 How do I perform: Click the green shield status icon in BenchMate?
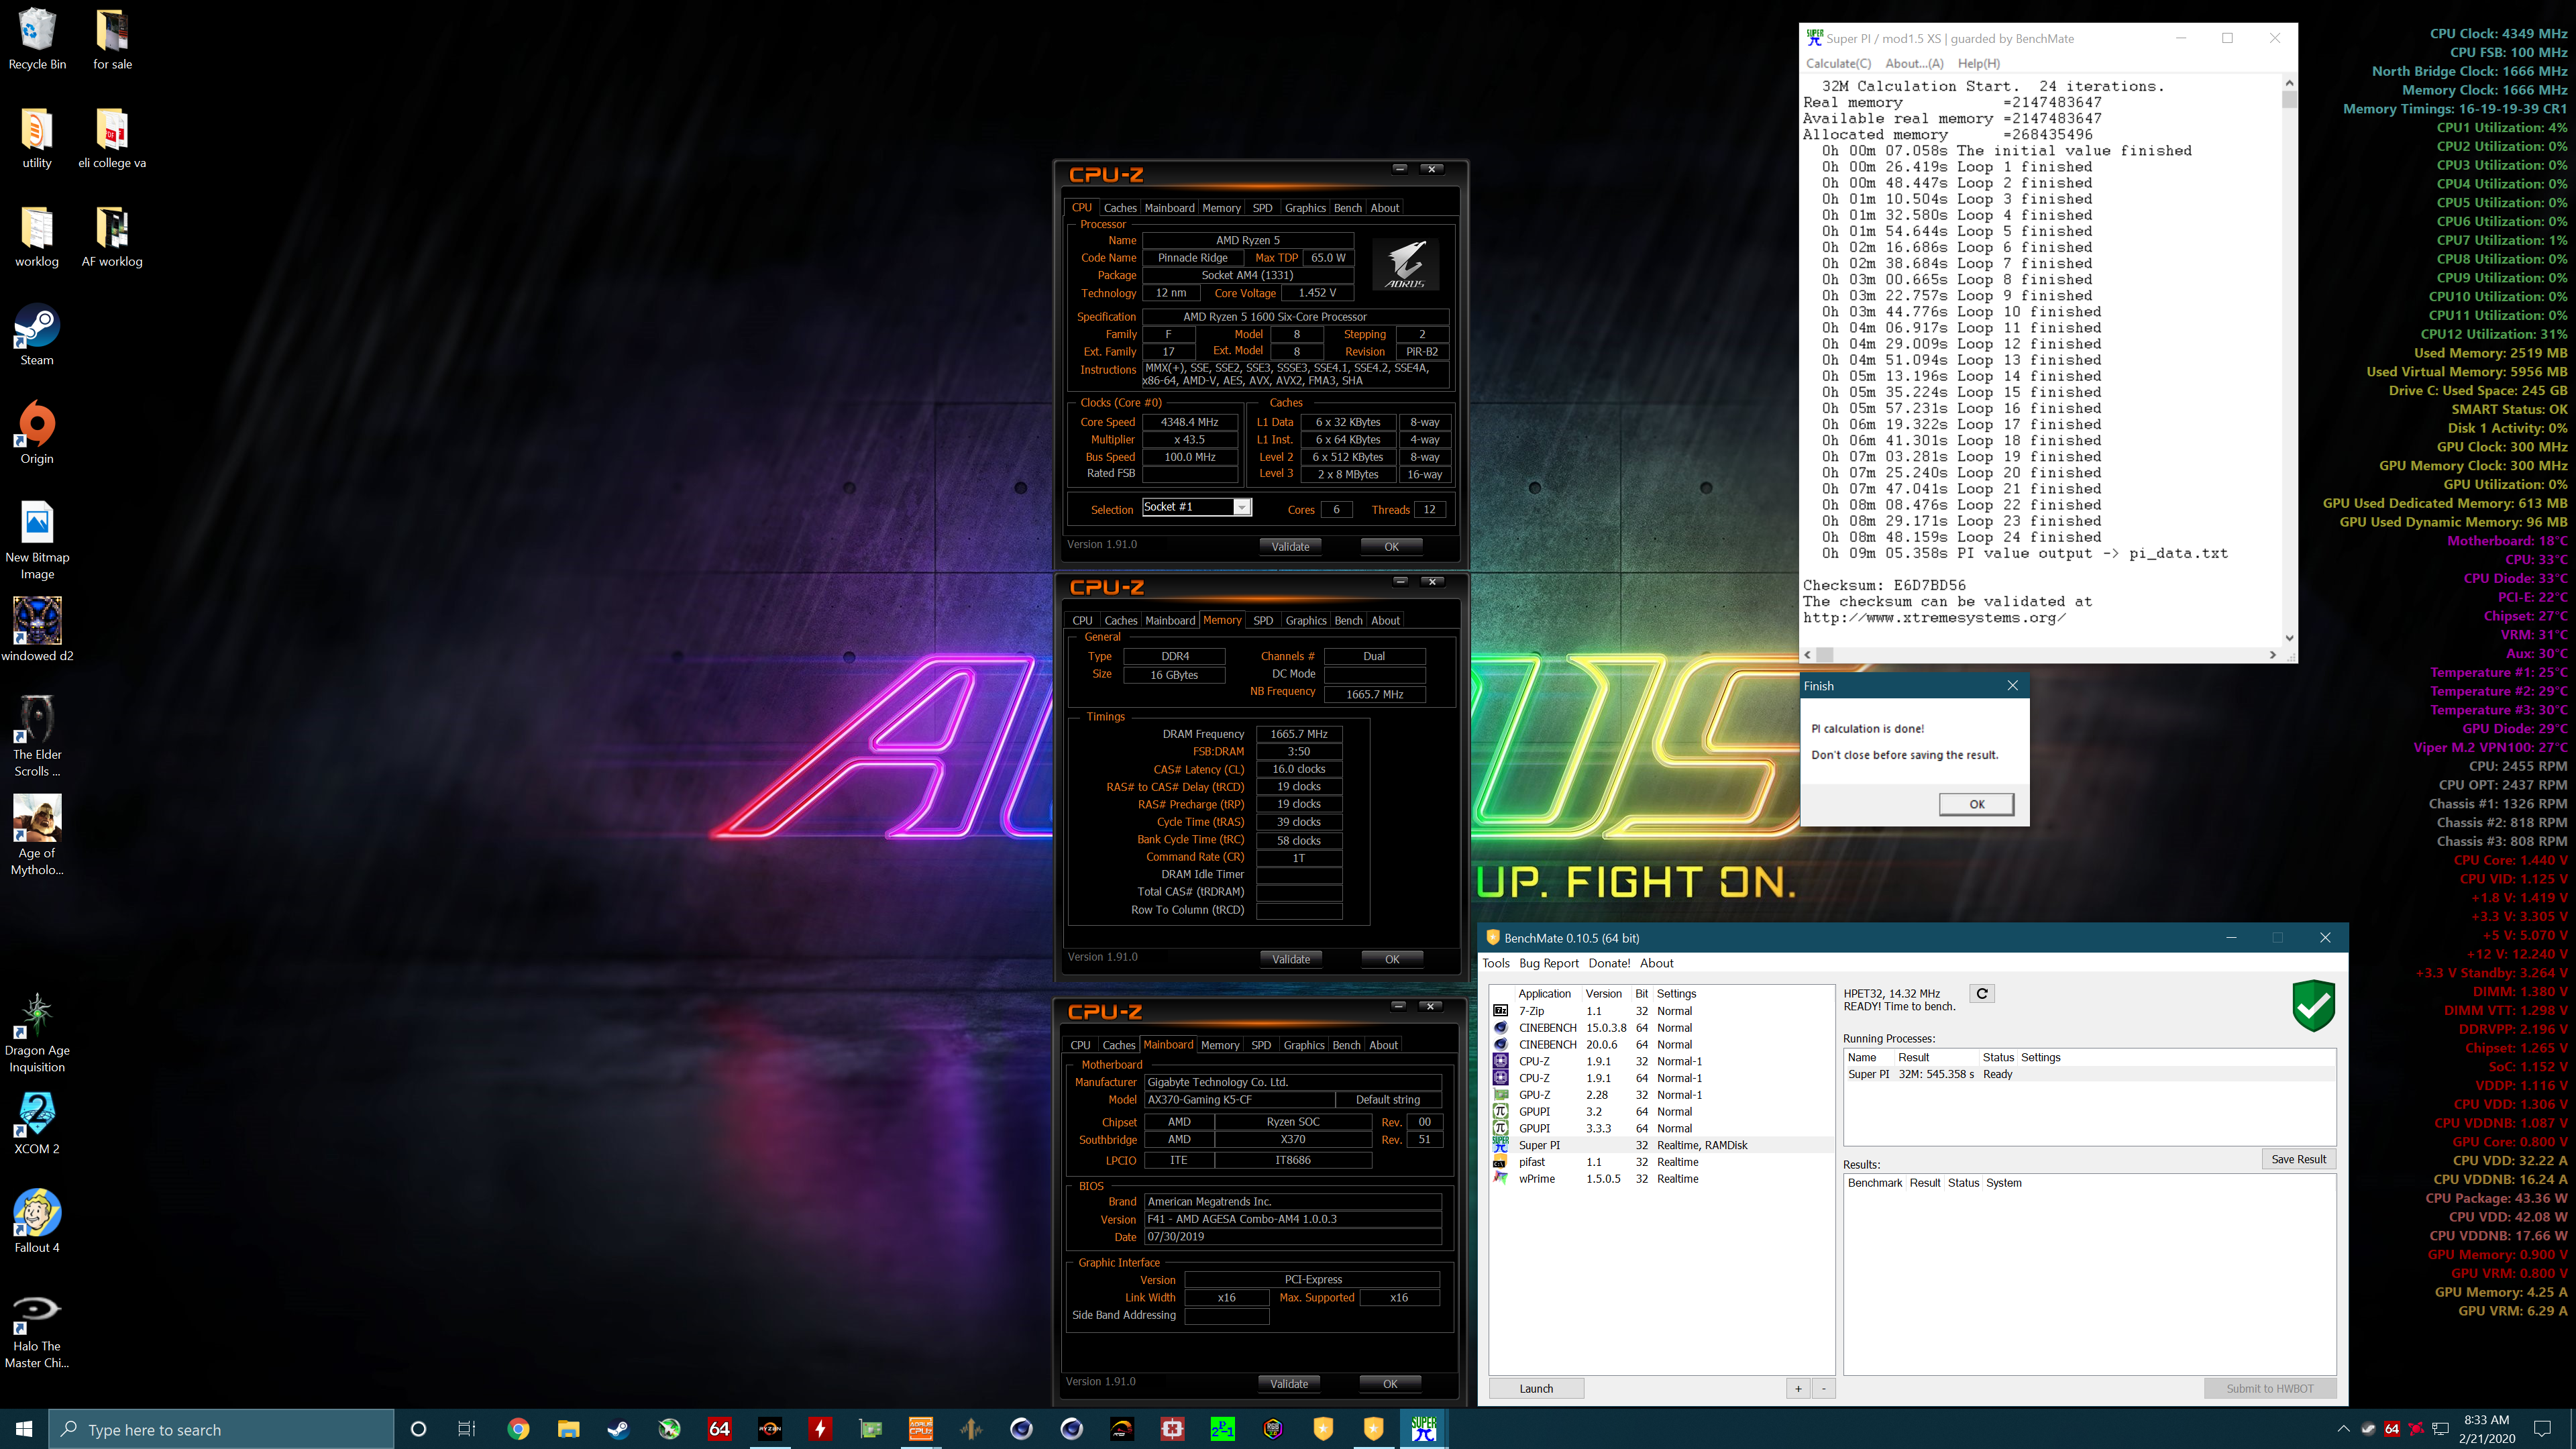[x=2313, y=1006]
